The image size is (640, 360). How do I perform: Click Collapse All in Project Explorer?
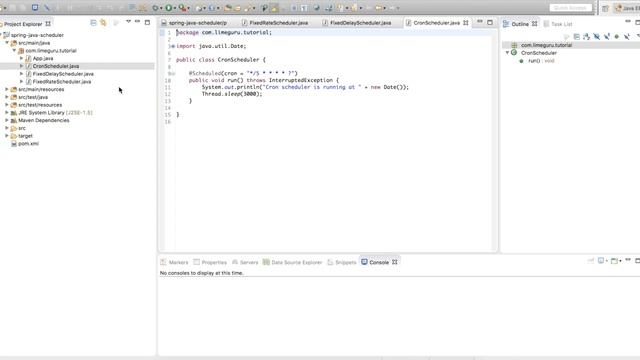coord(93,23)
